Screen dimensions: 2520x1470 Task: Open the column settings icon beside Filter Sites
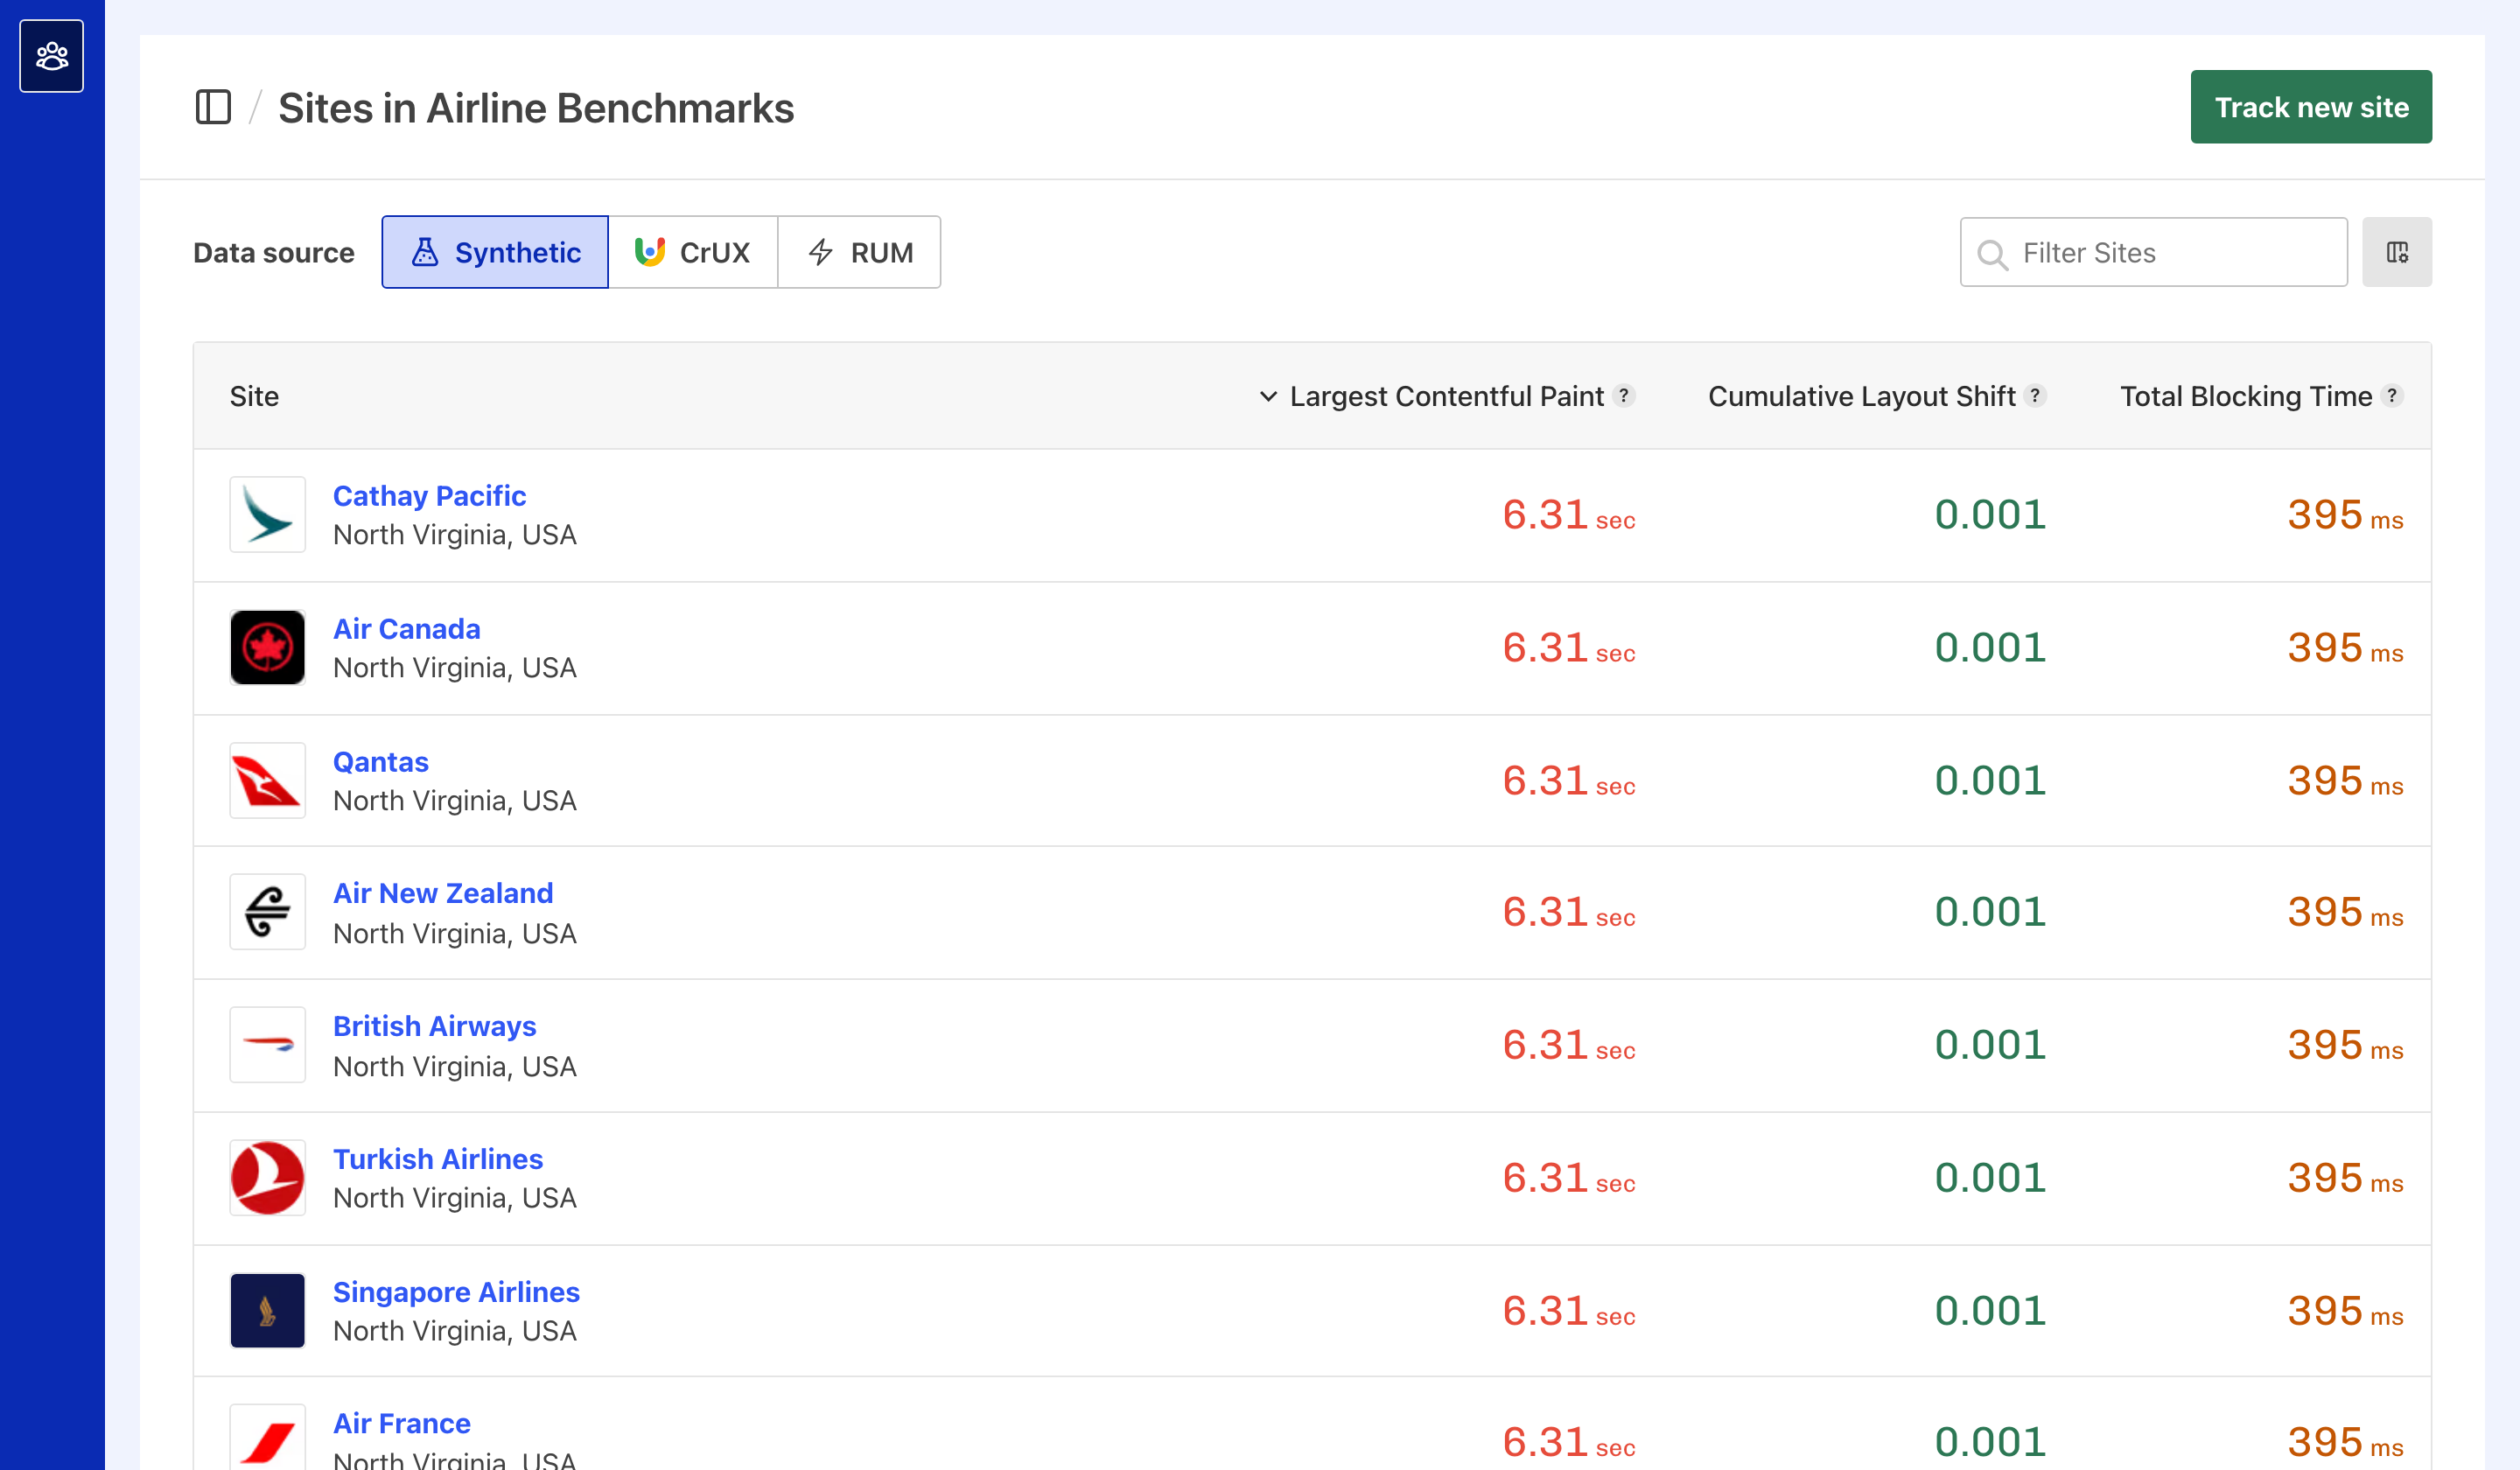pos(2397,252)
